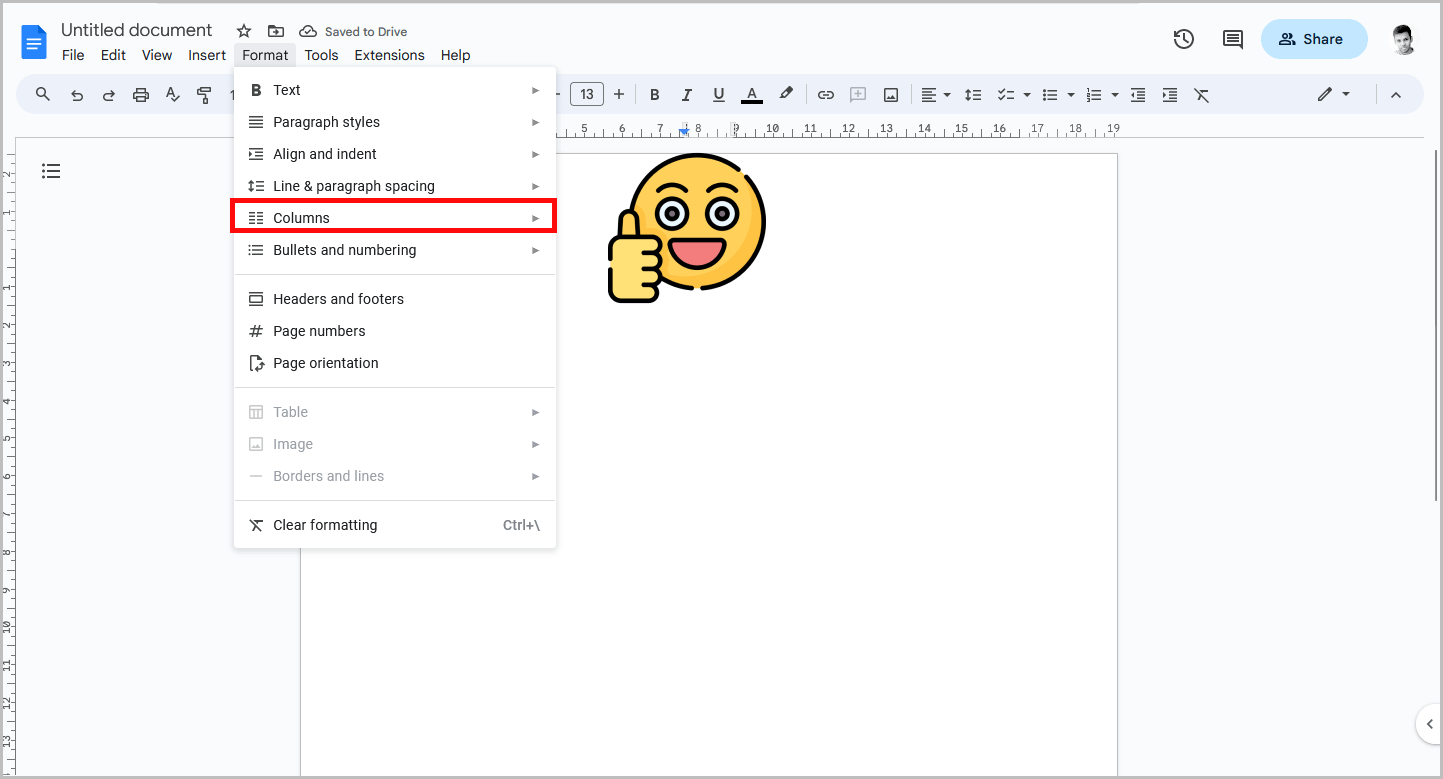Expand the Line & paragraph spacing submenu
This screenshot has width=1443, height=779.
(x=354, y=185)
